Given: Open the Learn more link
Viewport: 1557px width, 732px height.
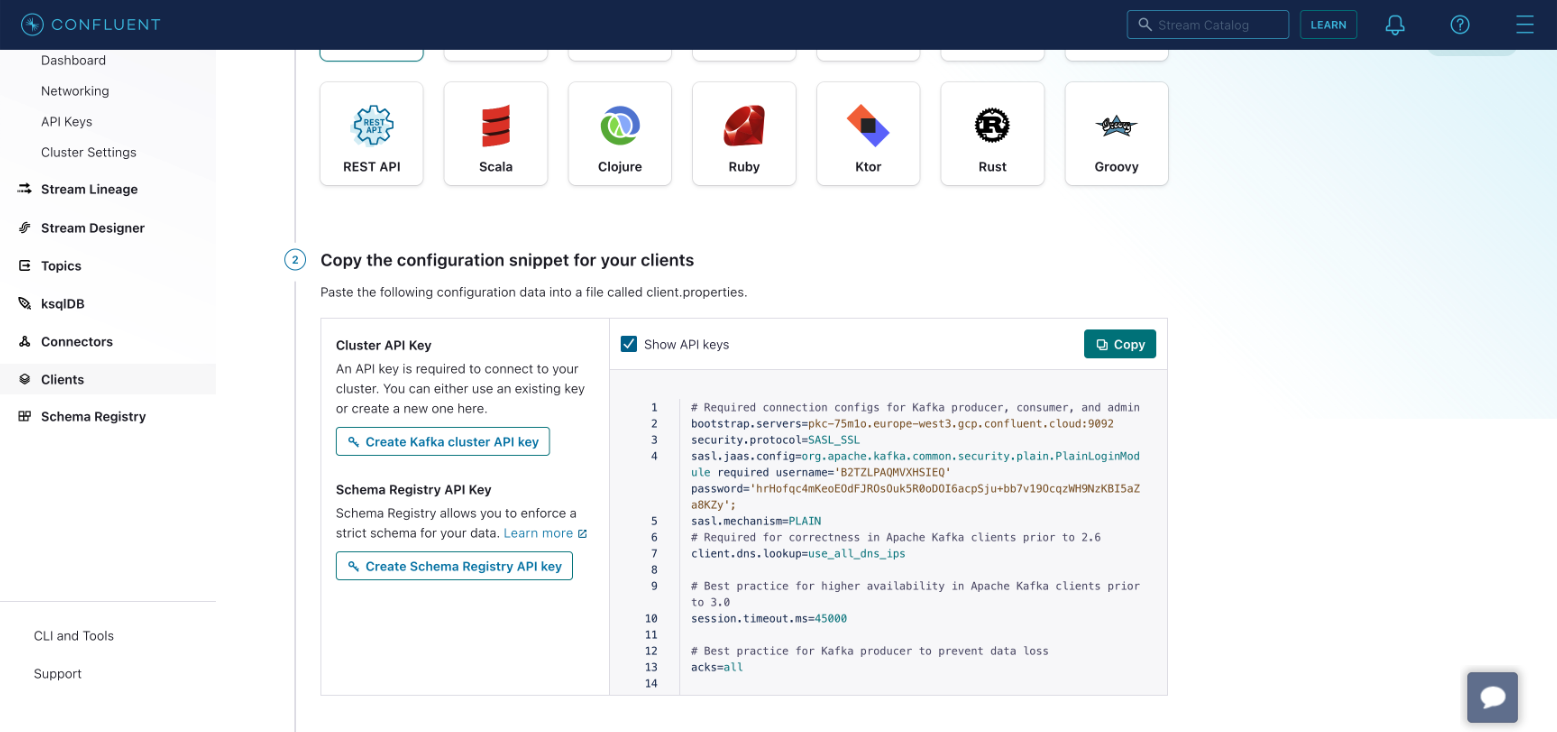Looking at the screenshot, I should tap(545, 533).
